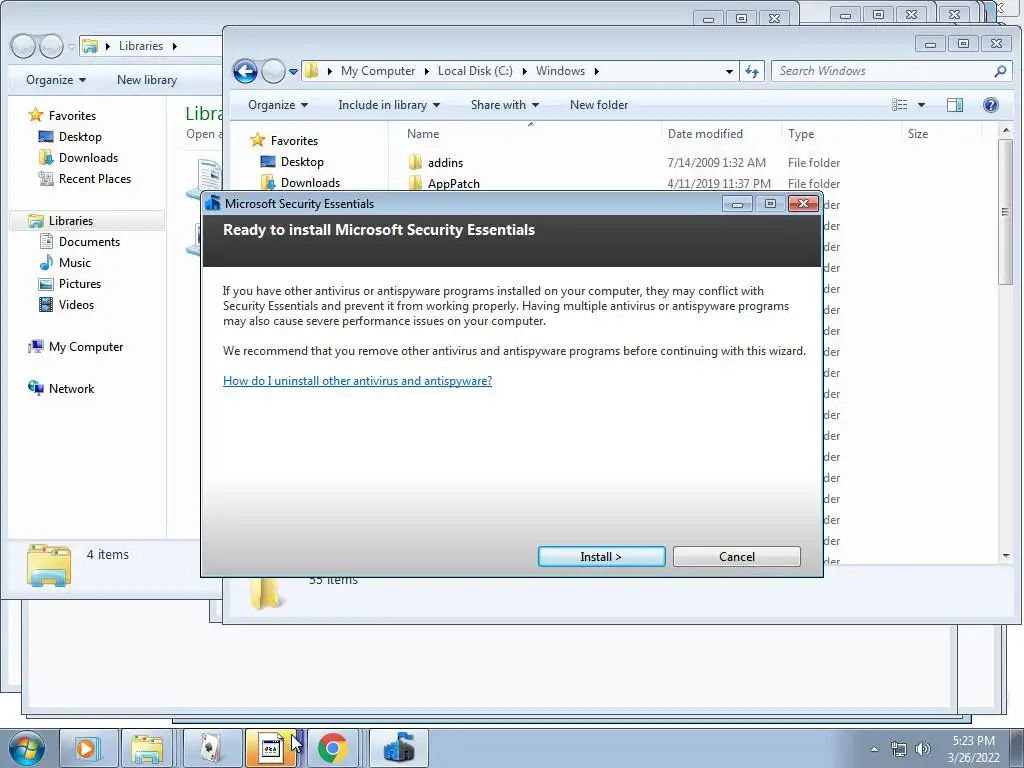1024x768 pixels.
Task: Open the Explorer help icon
Action: coord(991,104)
